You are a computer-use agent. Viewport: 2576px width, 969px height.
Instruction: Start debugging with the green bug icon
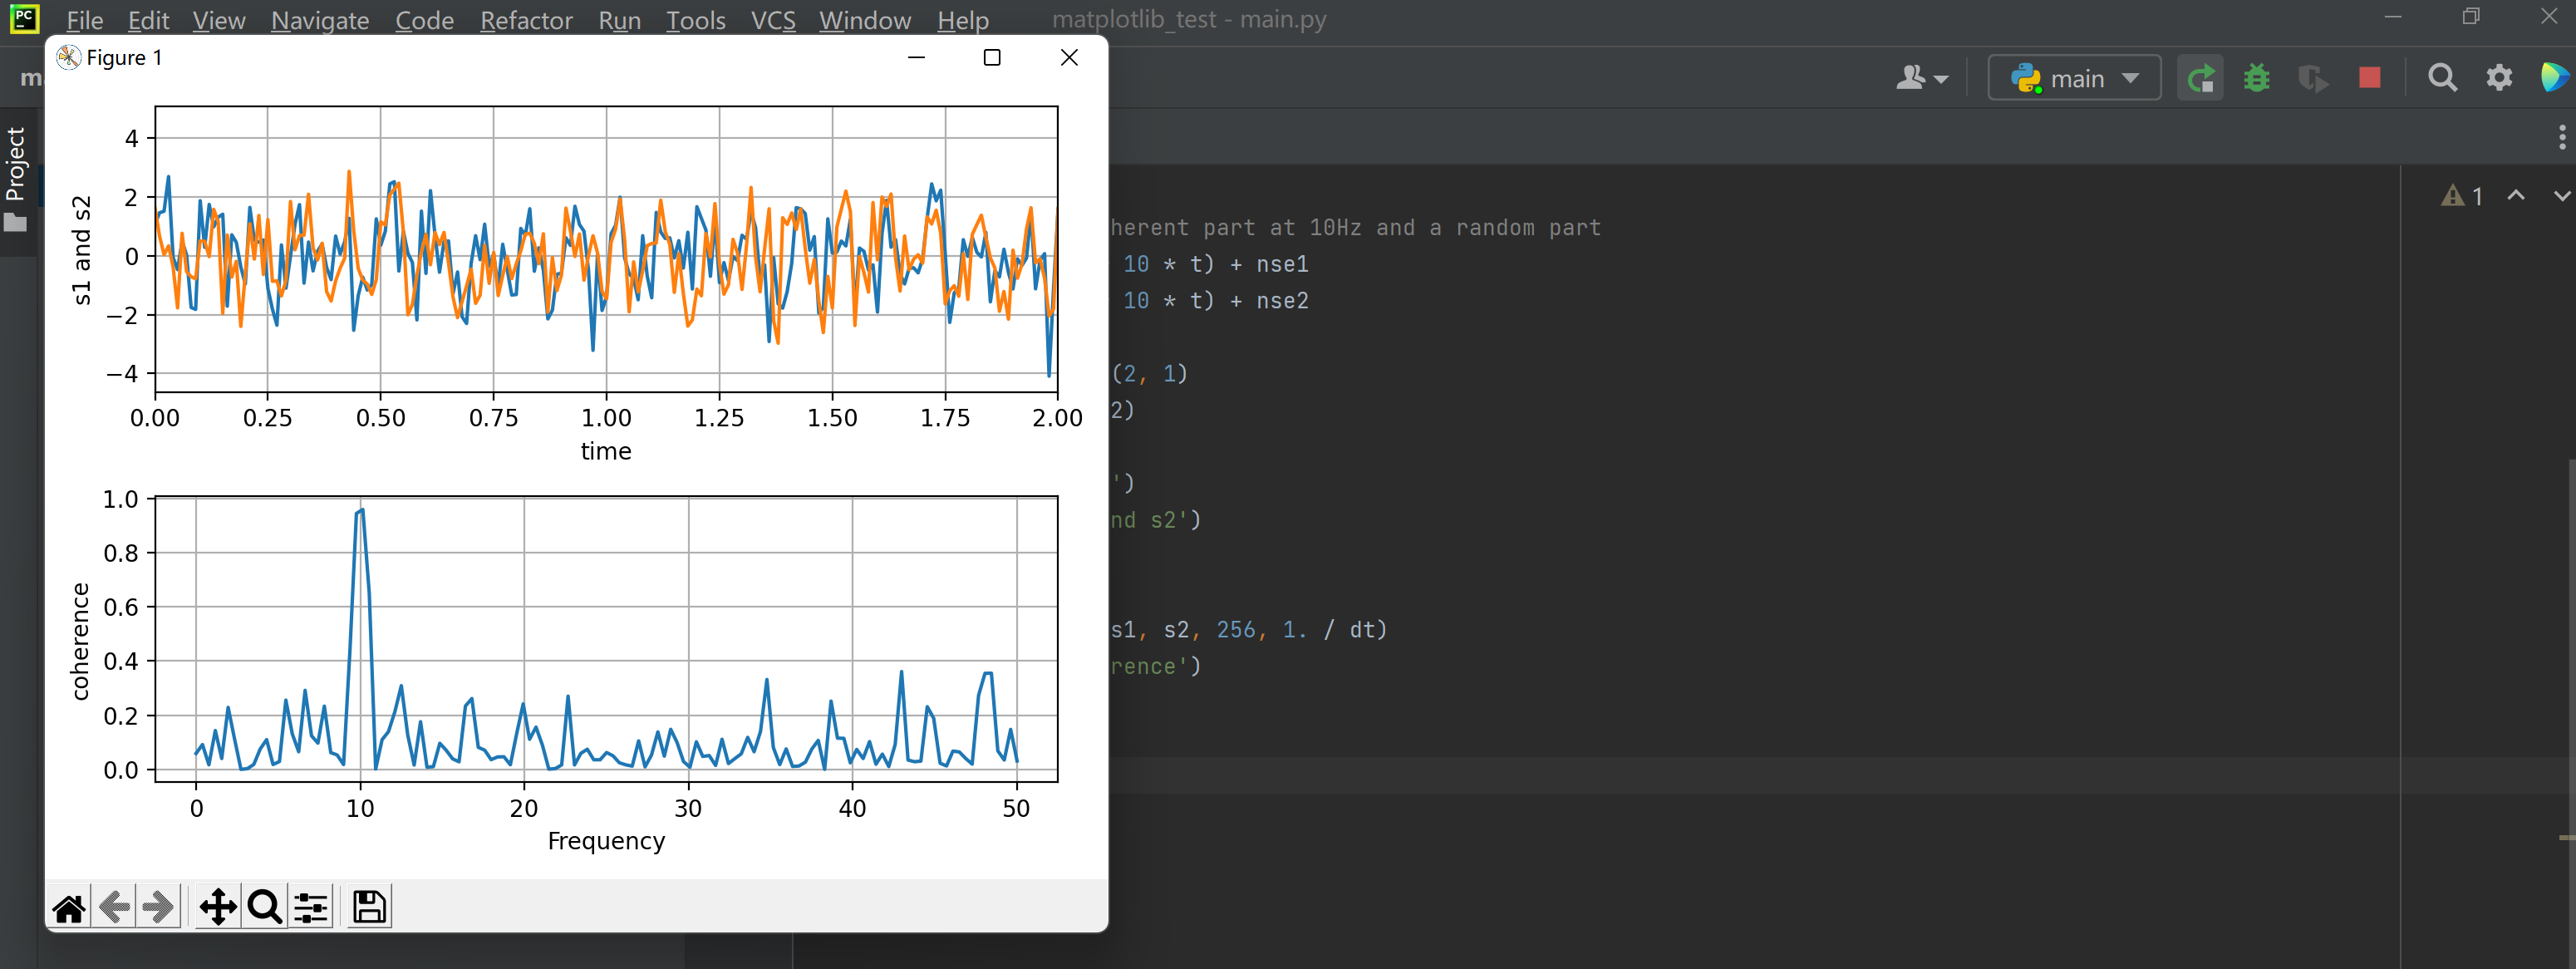(2256, 78)
